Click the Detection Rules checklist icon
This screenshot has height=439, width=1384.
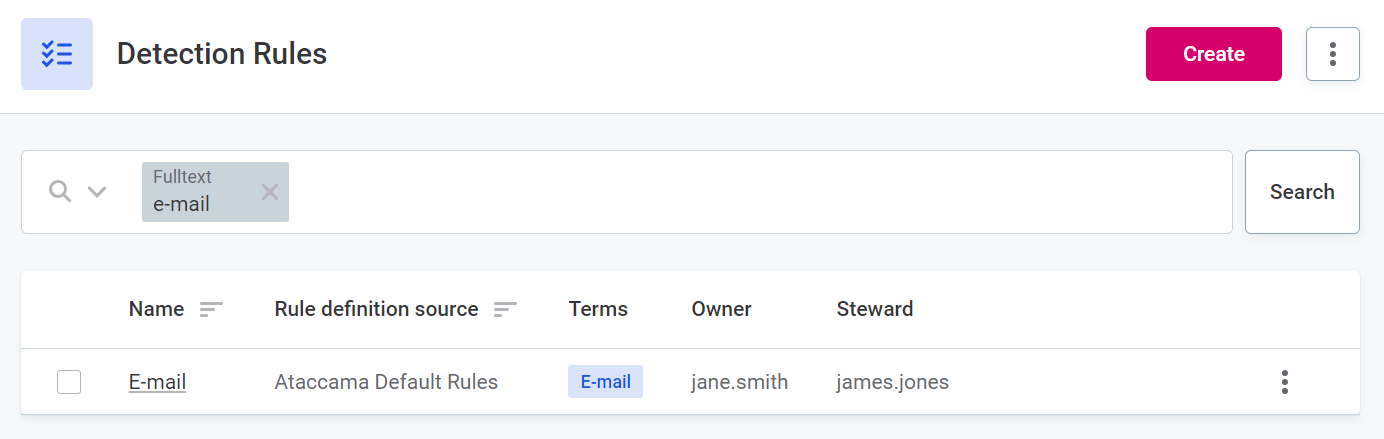point(57,54)
